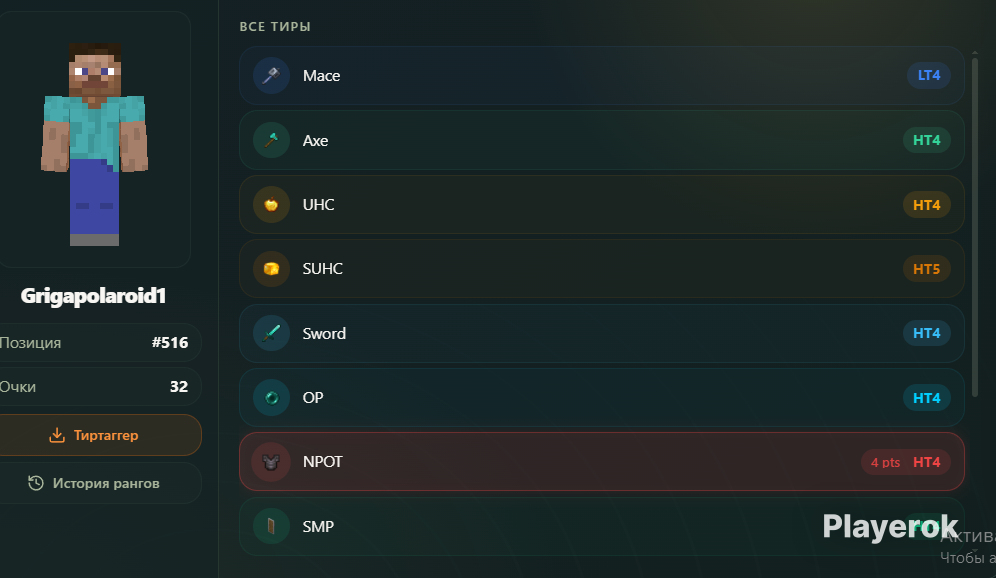Click the SUHC gold block icon
This screenshot has width=996, height=578.
271,269
